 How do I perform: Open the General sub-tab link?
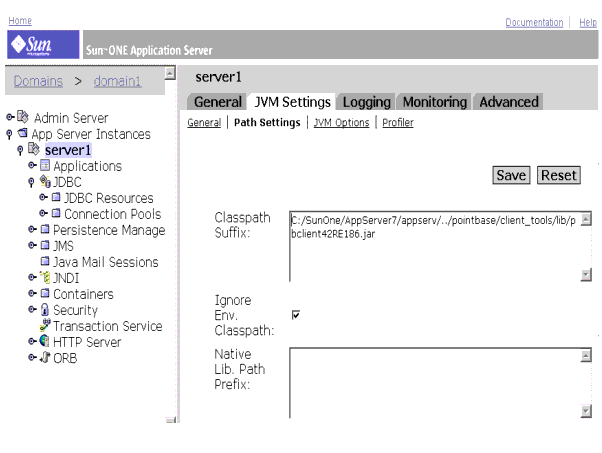click(204, 122)
